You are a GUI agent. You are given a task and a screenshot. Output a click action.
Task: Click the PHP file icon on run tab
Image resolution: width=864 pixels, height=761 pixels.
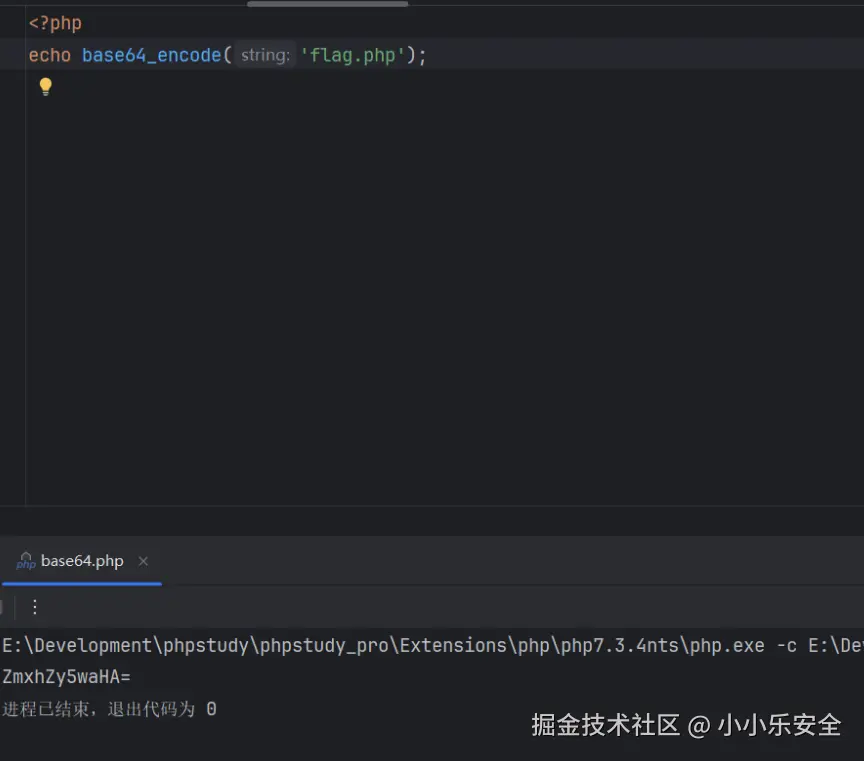pos(26,561)
